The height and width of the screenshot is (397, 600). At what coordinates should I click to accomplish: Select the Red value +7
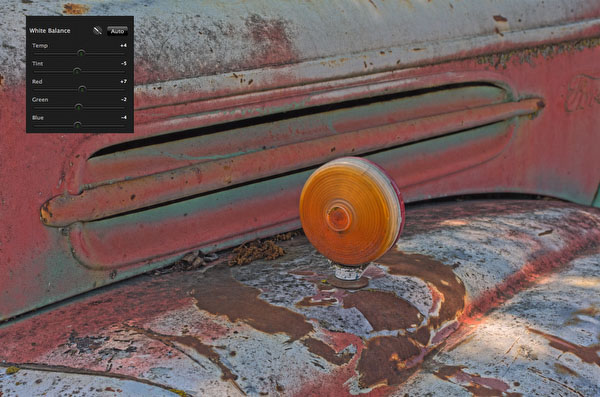[123, 81]
